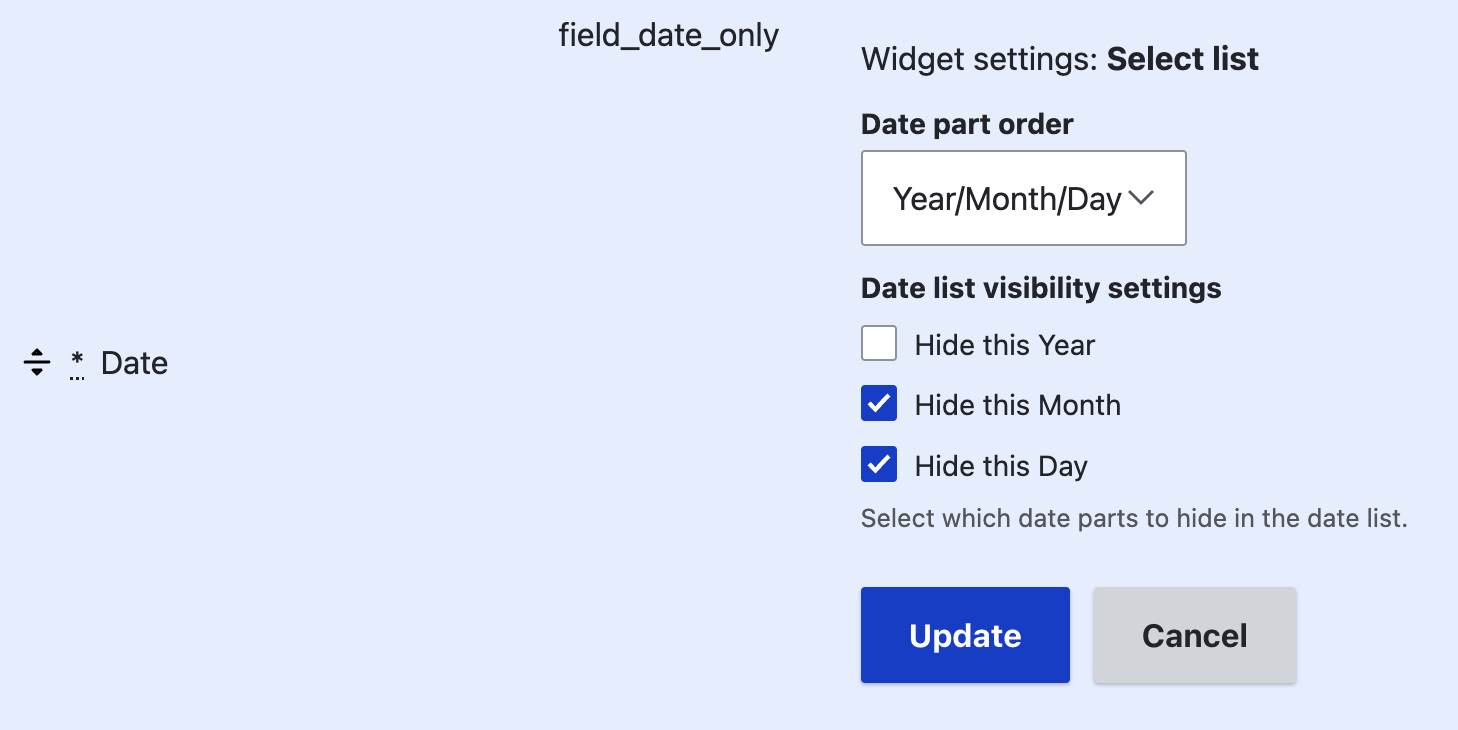
Task: Click the drag handle beside the Date field
Action: coord(36,362)
